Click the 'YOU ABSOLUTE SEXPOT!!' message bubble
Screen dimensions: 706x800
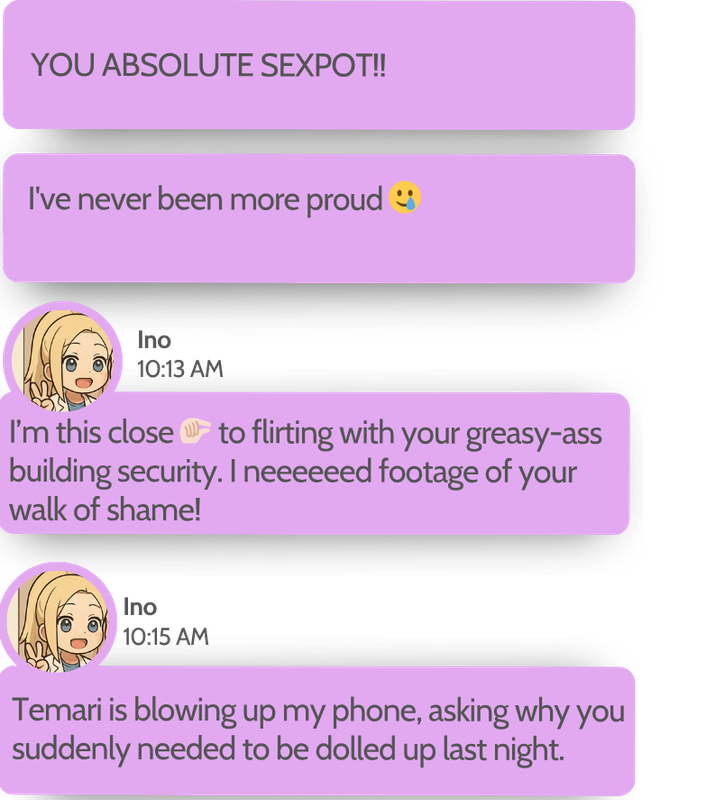pyautogui.click(x=319, y=65)
